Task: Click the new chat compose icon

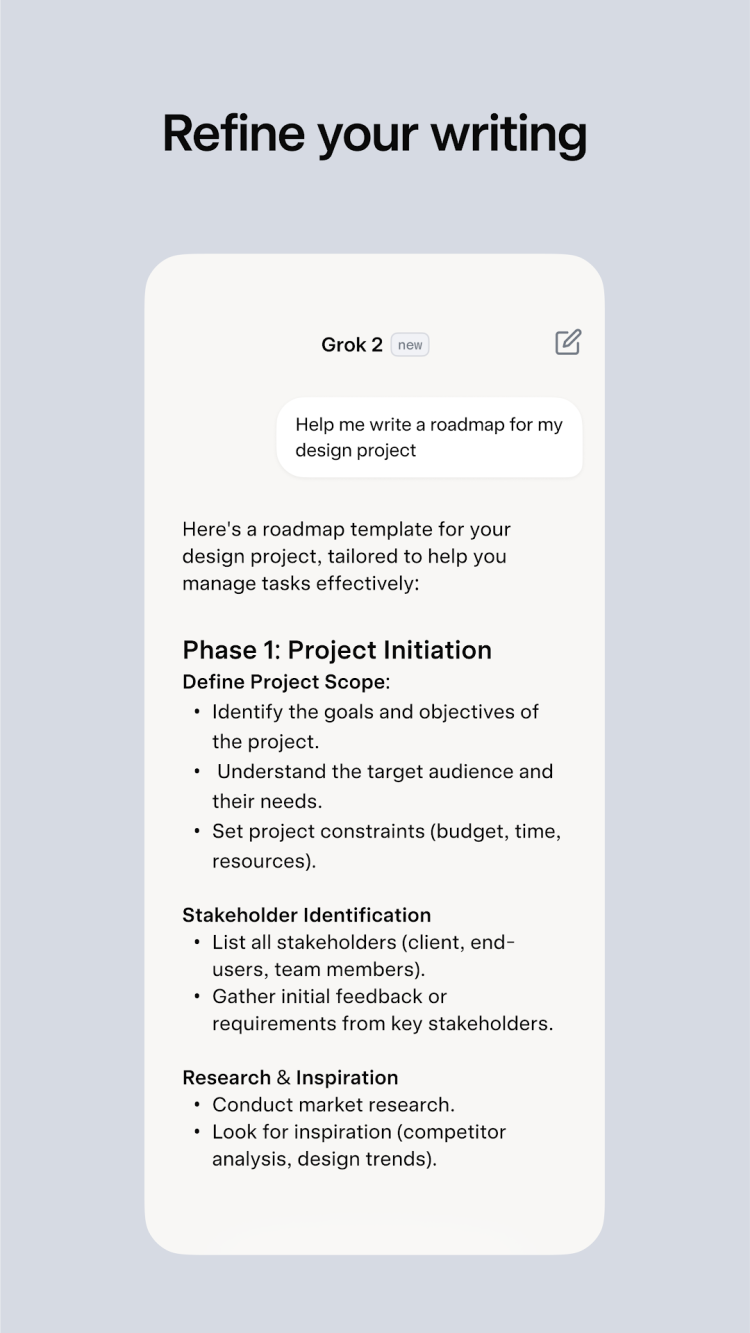Action: [x=568, y=343]
